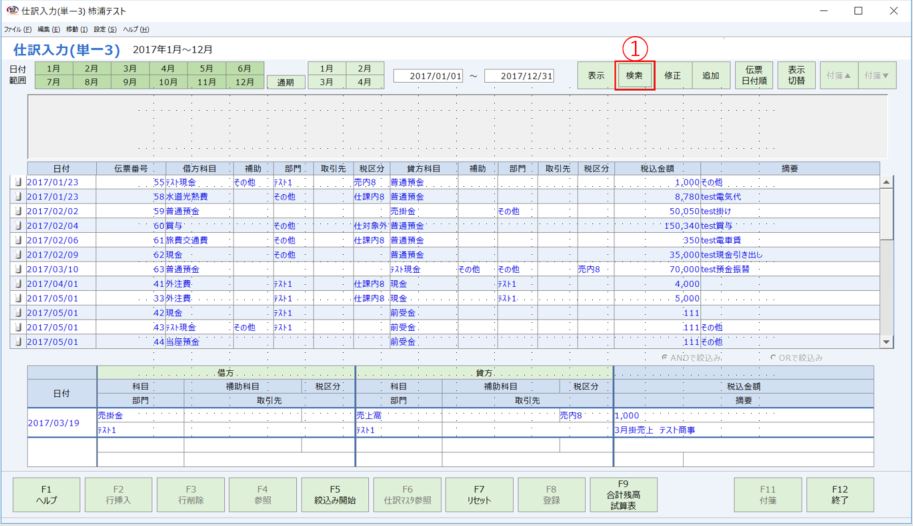Image resolution: width=913 pixels, height=526 pixels.
Task: Toggle the 6月 month range button
Action: pyautogui.click(x=245, y=69)
